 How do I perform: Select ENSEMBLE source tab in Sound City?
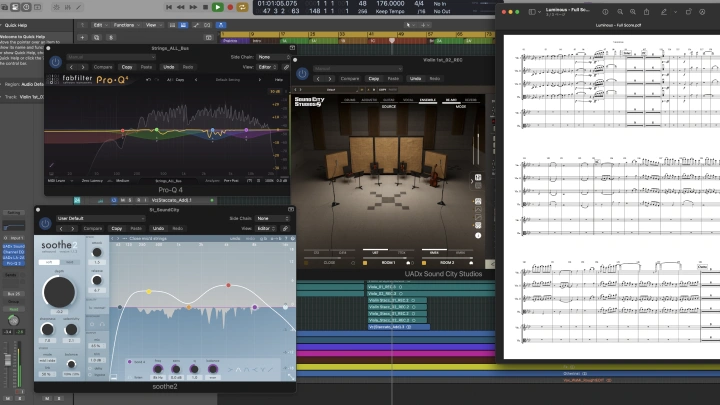point(428,100)
